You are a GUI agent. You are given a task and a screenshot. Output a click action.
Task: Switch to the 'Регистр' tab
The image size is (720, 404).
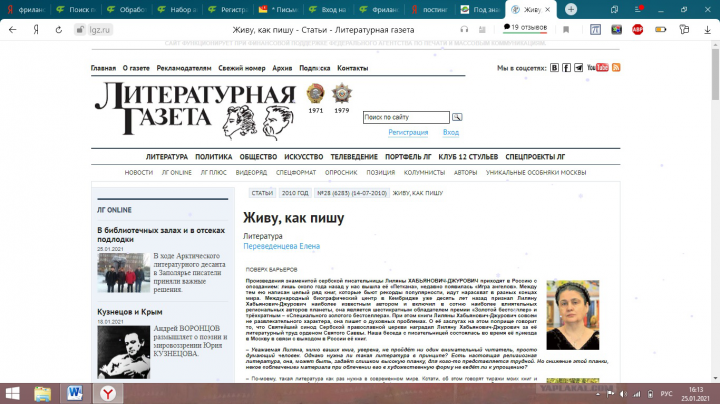pos(228,9)
